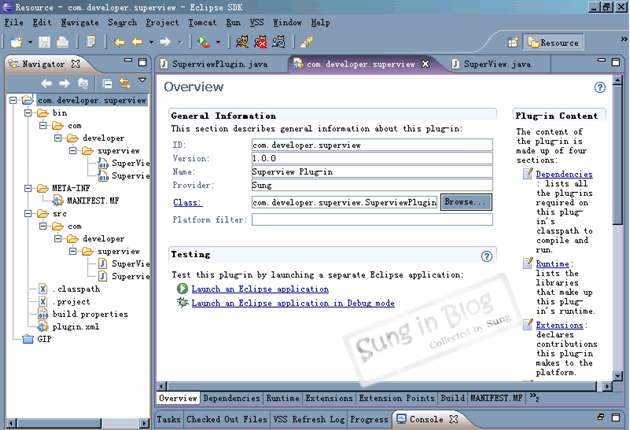The height and width of the screenshot is (430, 630).
Task: Switch to SuperviewPlugin.java editor tab
Action: tap(219, 64)
